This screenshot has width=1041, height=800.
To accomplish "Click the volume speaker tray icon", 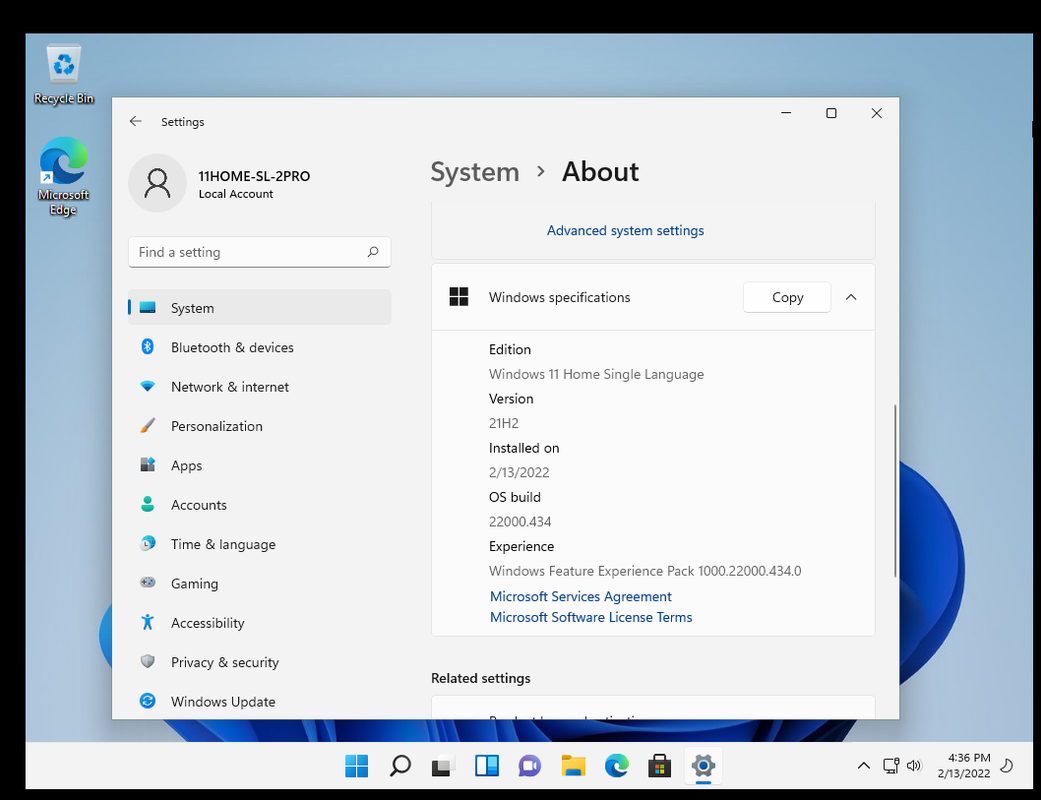I will point(914,765).
